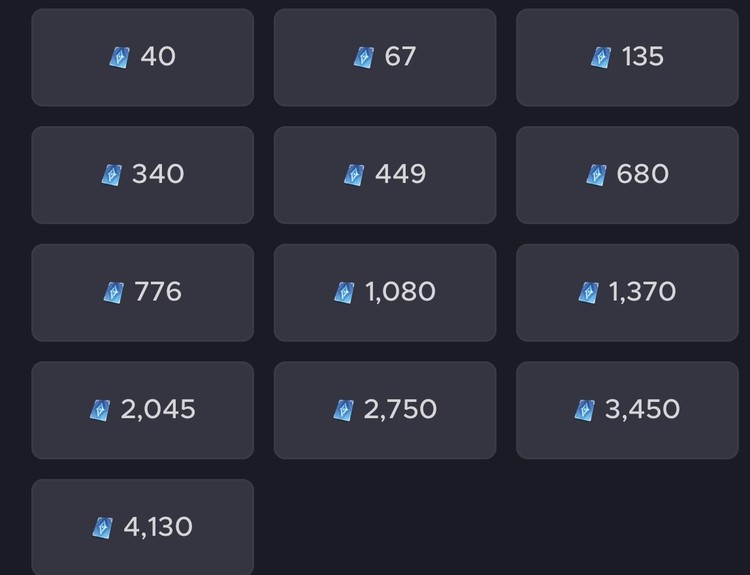Choose the 1,080 ticket amount
The height and width of the screenshot is (575, 750).
point(385,292)
